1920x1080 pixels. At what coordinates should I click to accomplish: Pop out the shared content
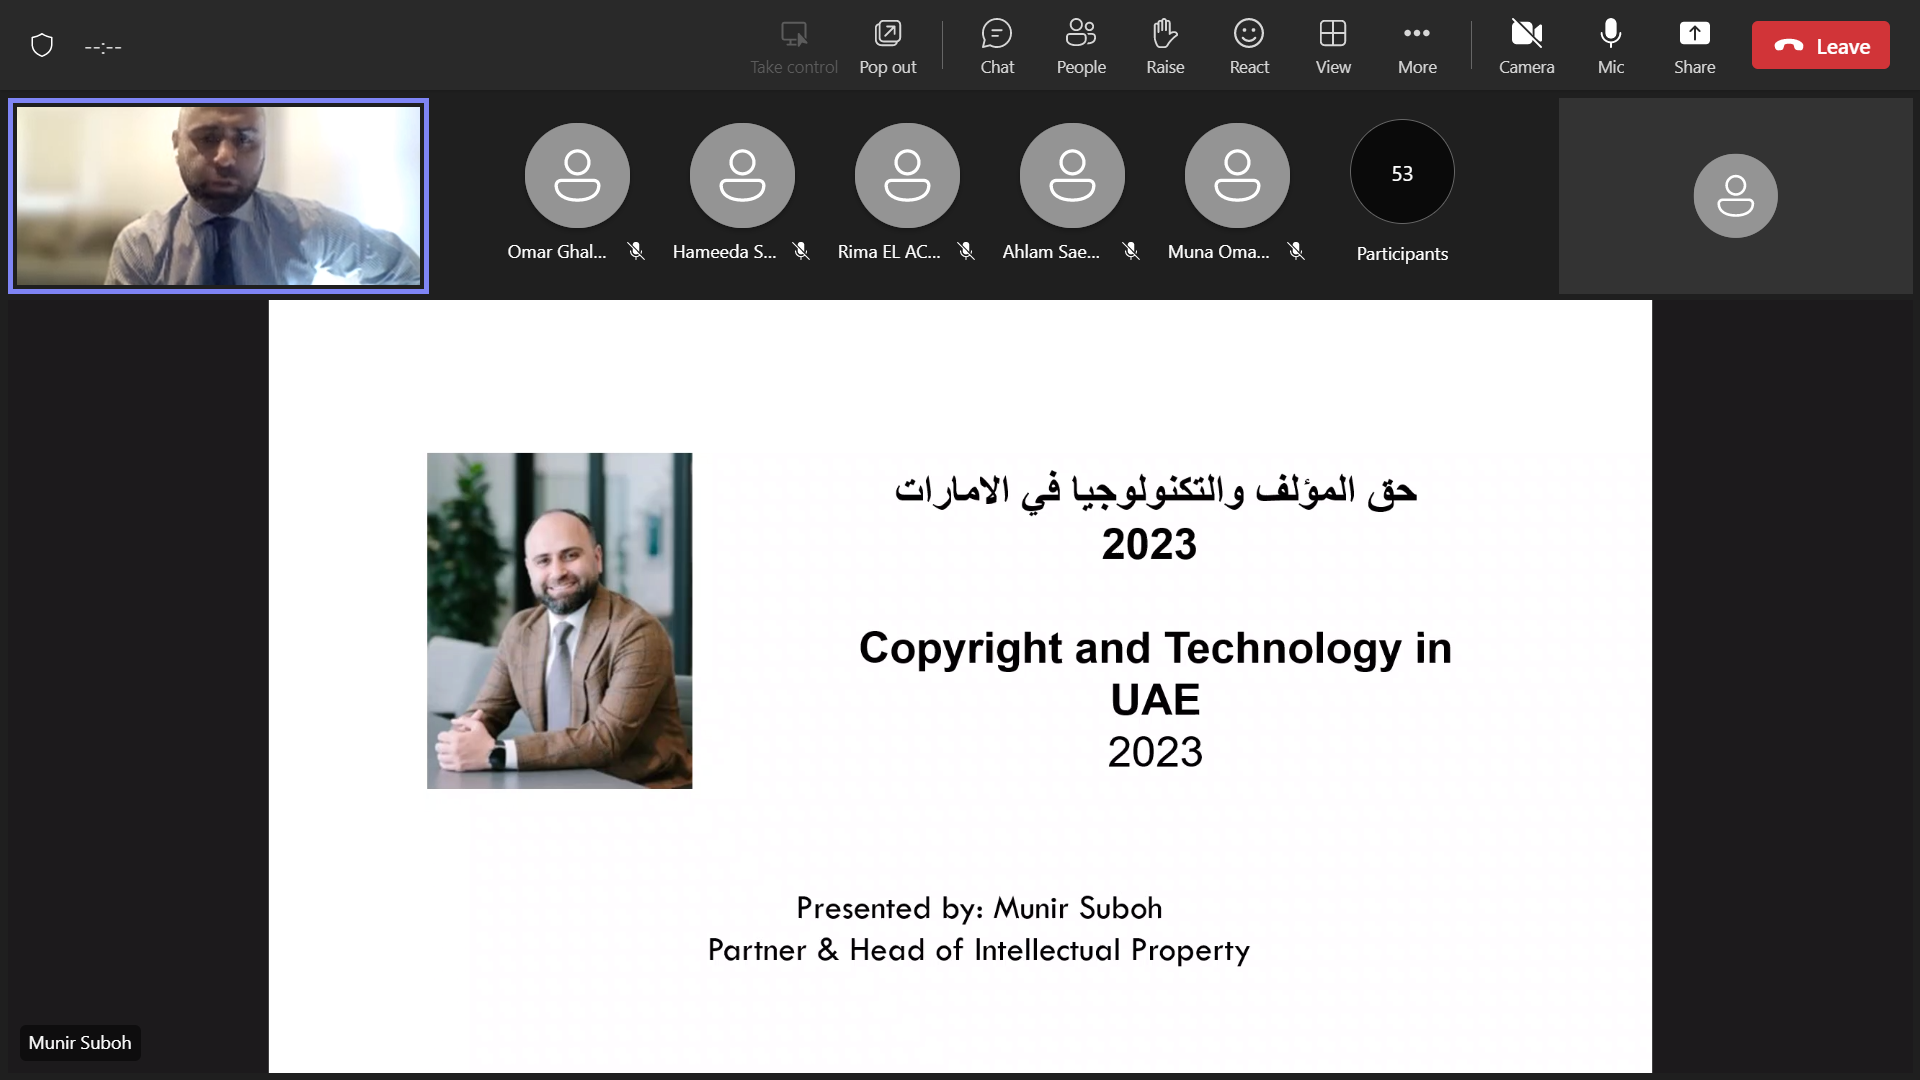click(x=887, y=46)
